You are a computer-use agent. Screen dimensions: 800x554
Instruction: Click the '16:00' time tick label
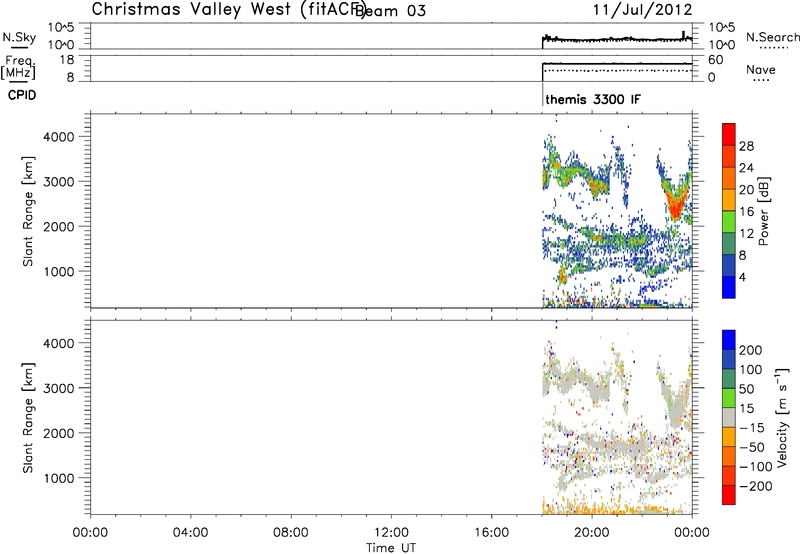[491, 533]
